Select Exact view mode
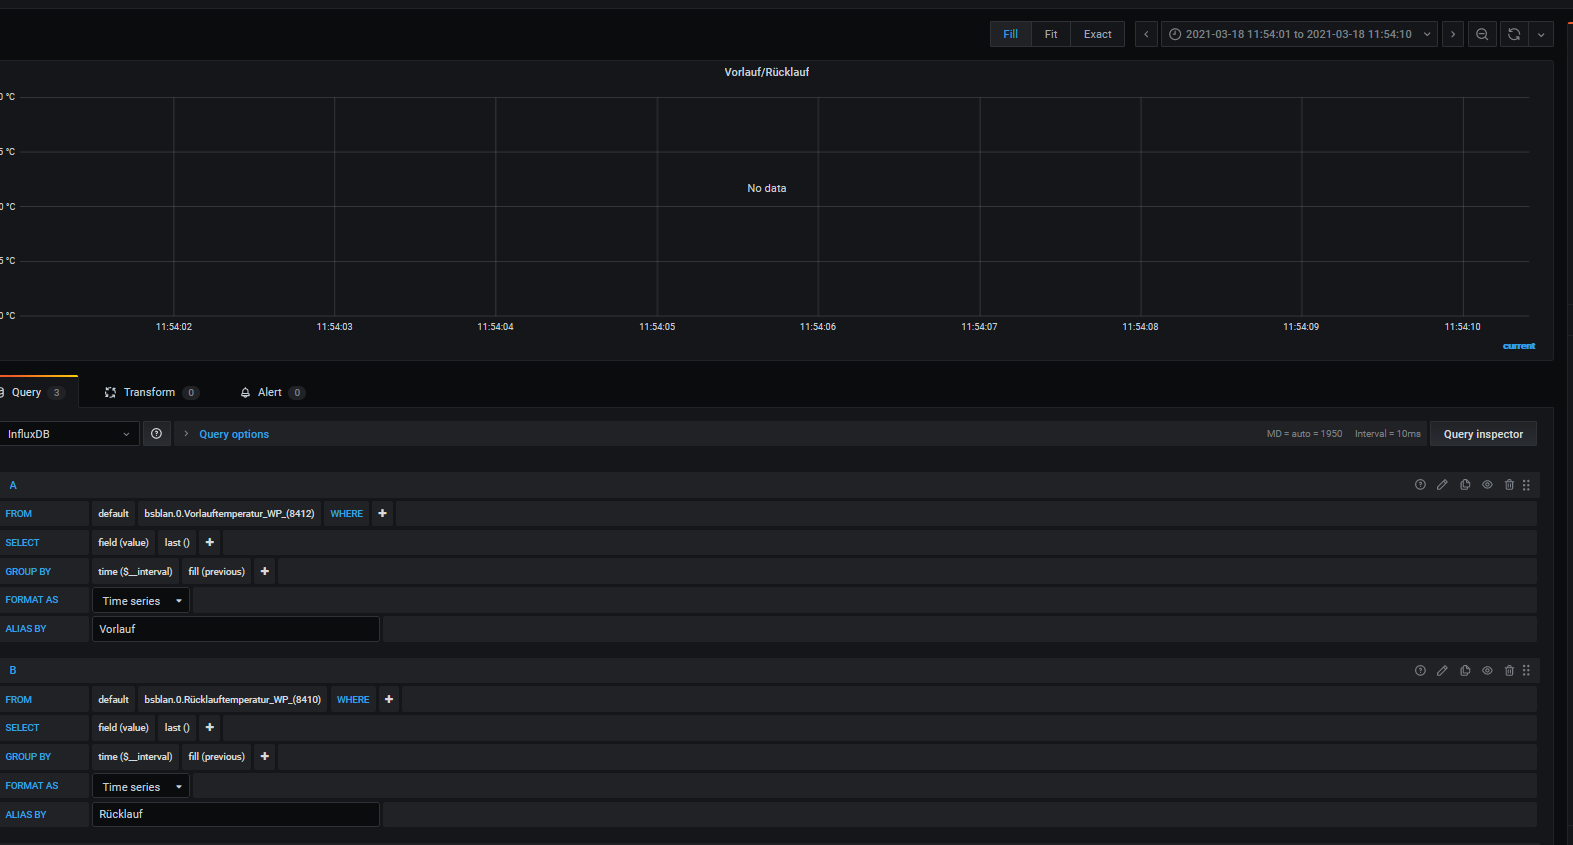Image resolution: width=1573 pixels, height=845 pixels. 1097,34
